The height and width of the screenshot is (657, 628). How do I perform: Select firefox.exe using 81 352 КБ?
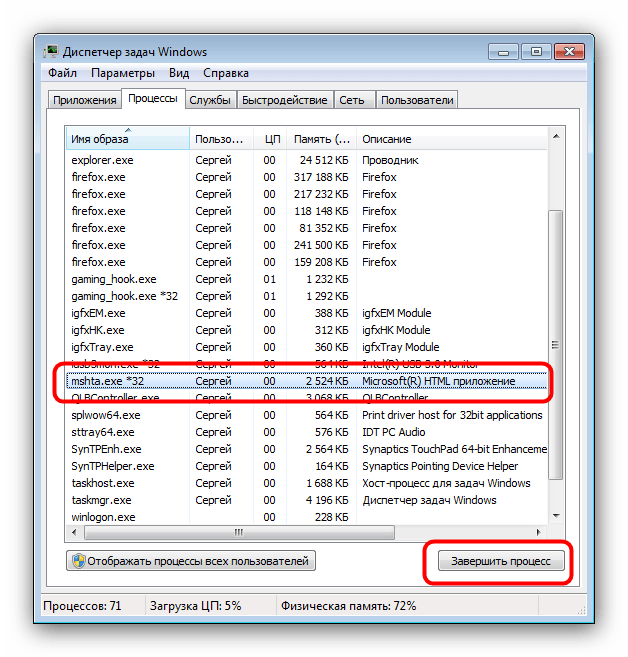tap(306, 228)
